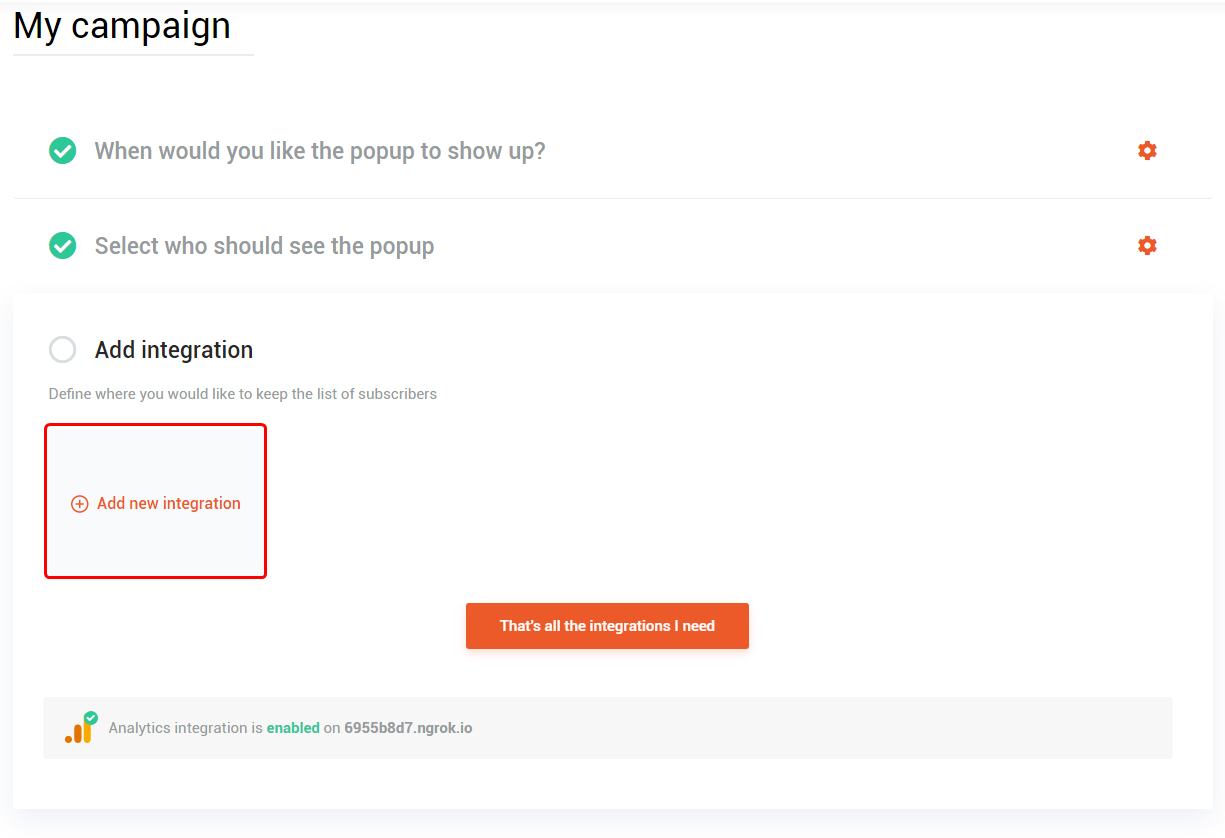Expand "Select who should see the popup" step

coord(264,246)
